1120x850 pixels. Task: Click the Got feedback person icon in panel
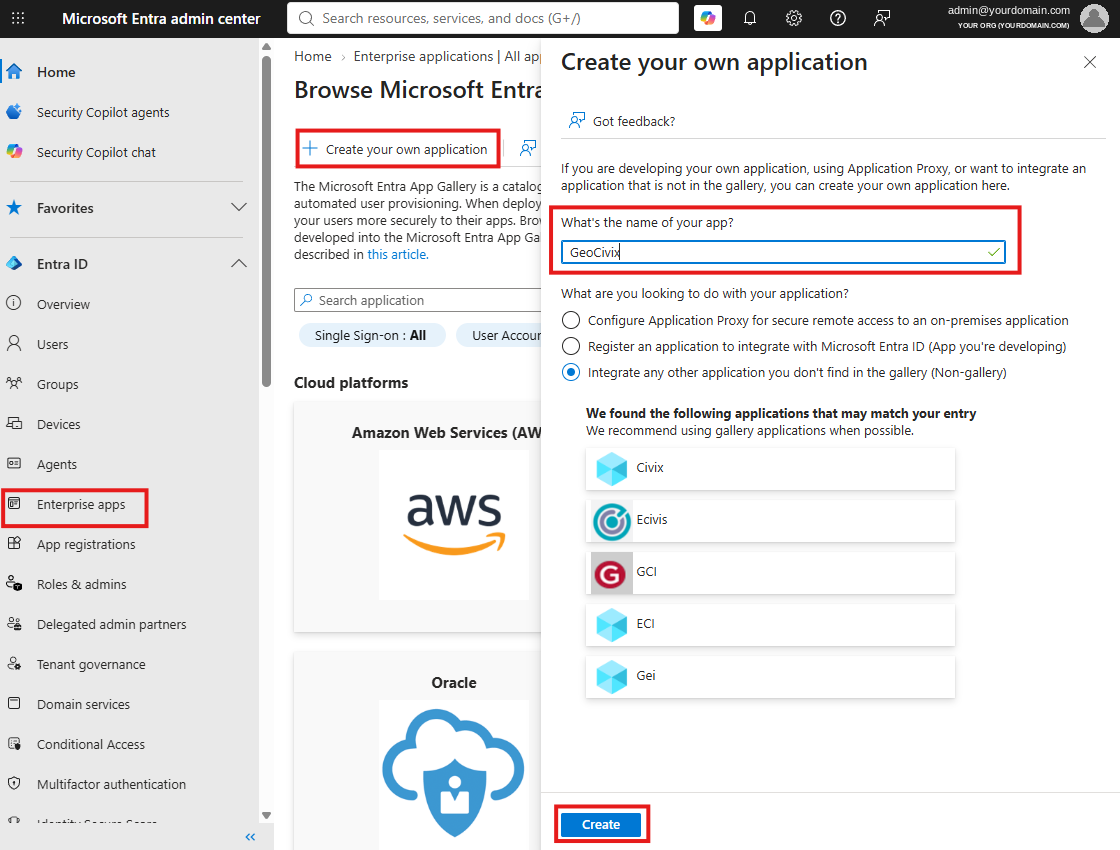pos(576,121)
